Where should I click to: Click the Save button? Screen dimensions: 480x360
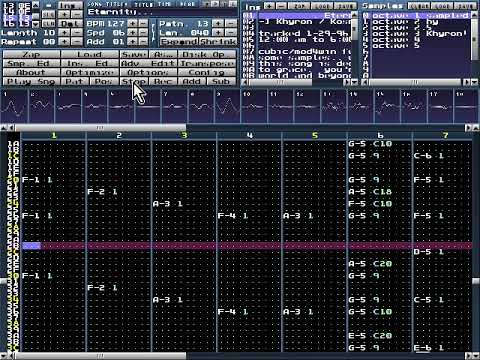(x=133, y=54)
